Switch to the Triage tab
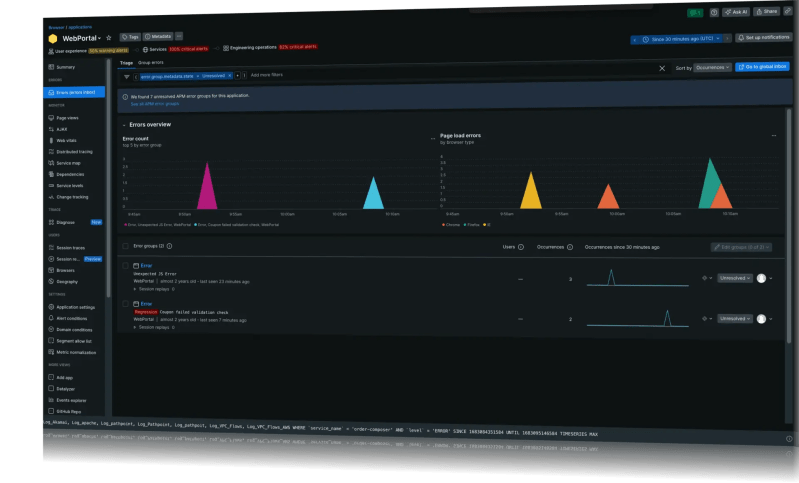 click(126, 63)
